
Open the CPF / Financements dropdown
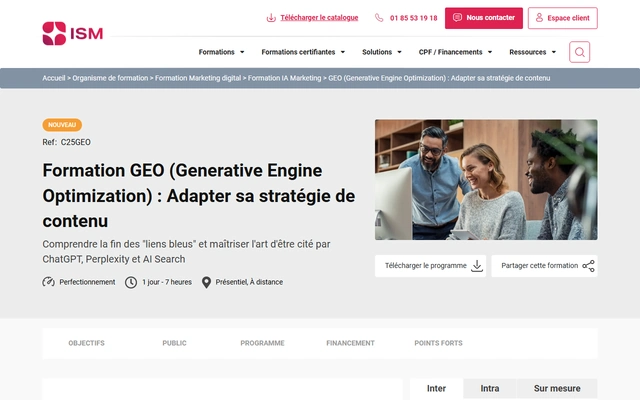[x=456, y=52]
